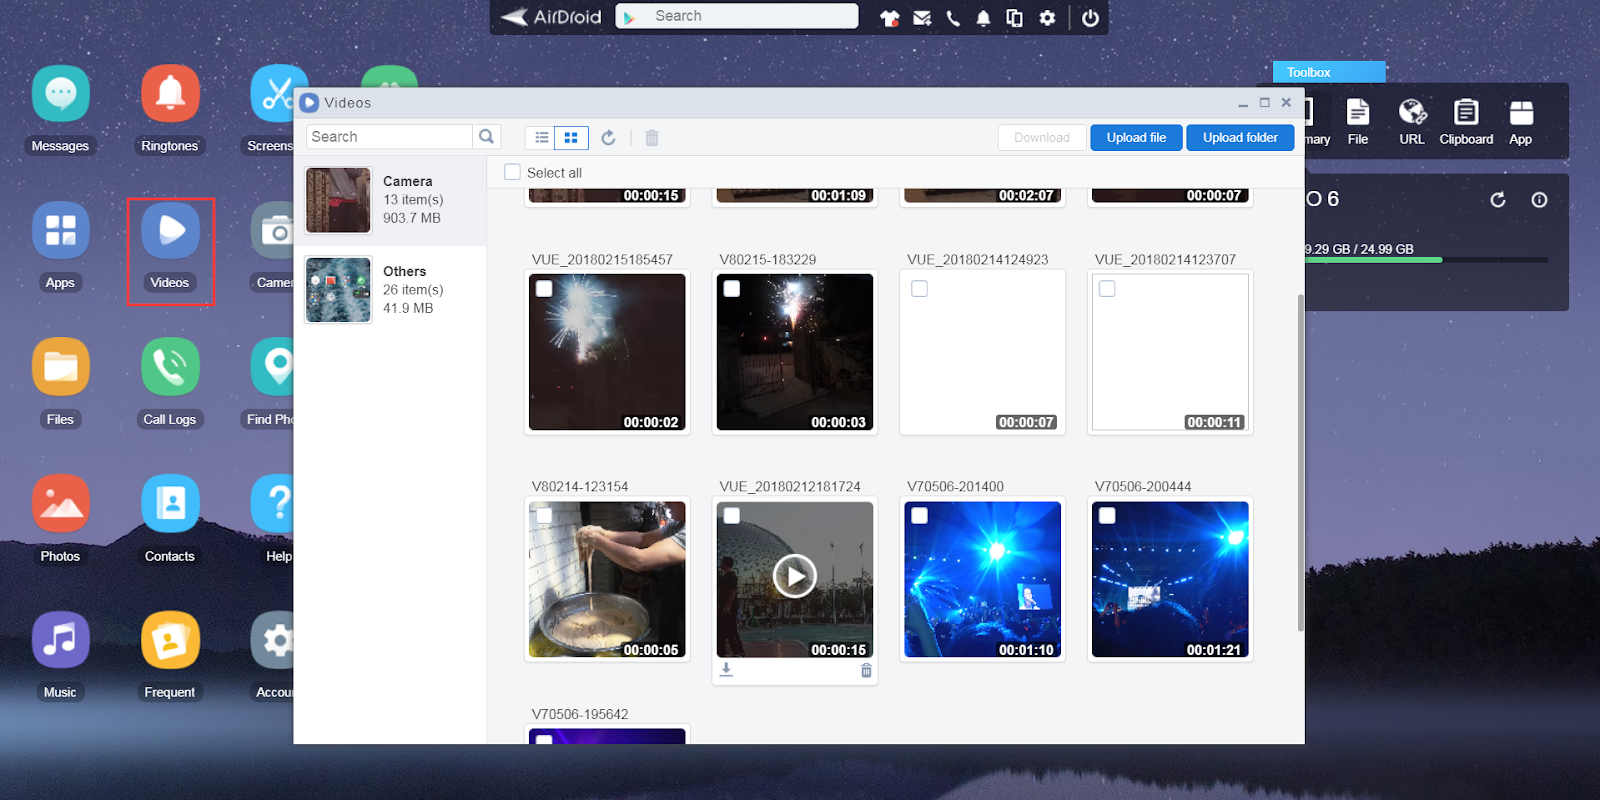Click the Videos window vertical scrollbar

point(1300,462)
